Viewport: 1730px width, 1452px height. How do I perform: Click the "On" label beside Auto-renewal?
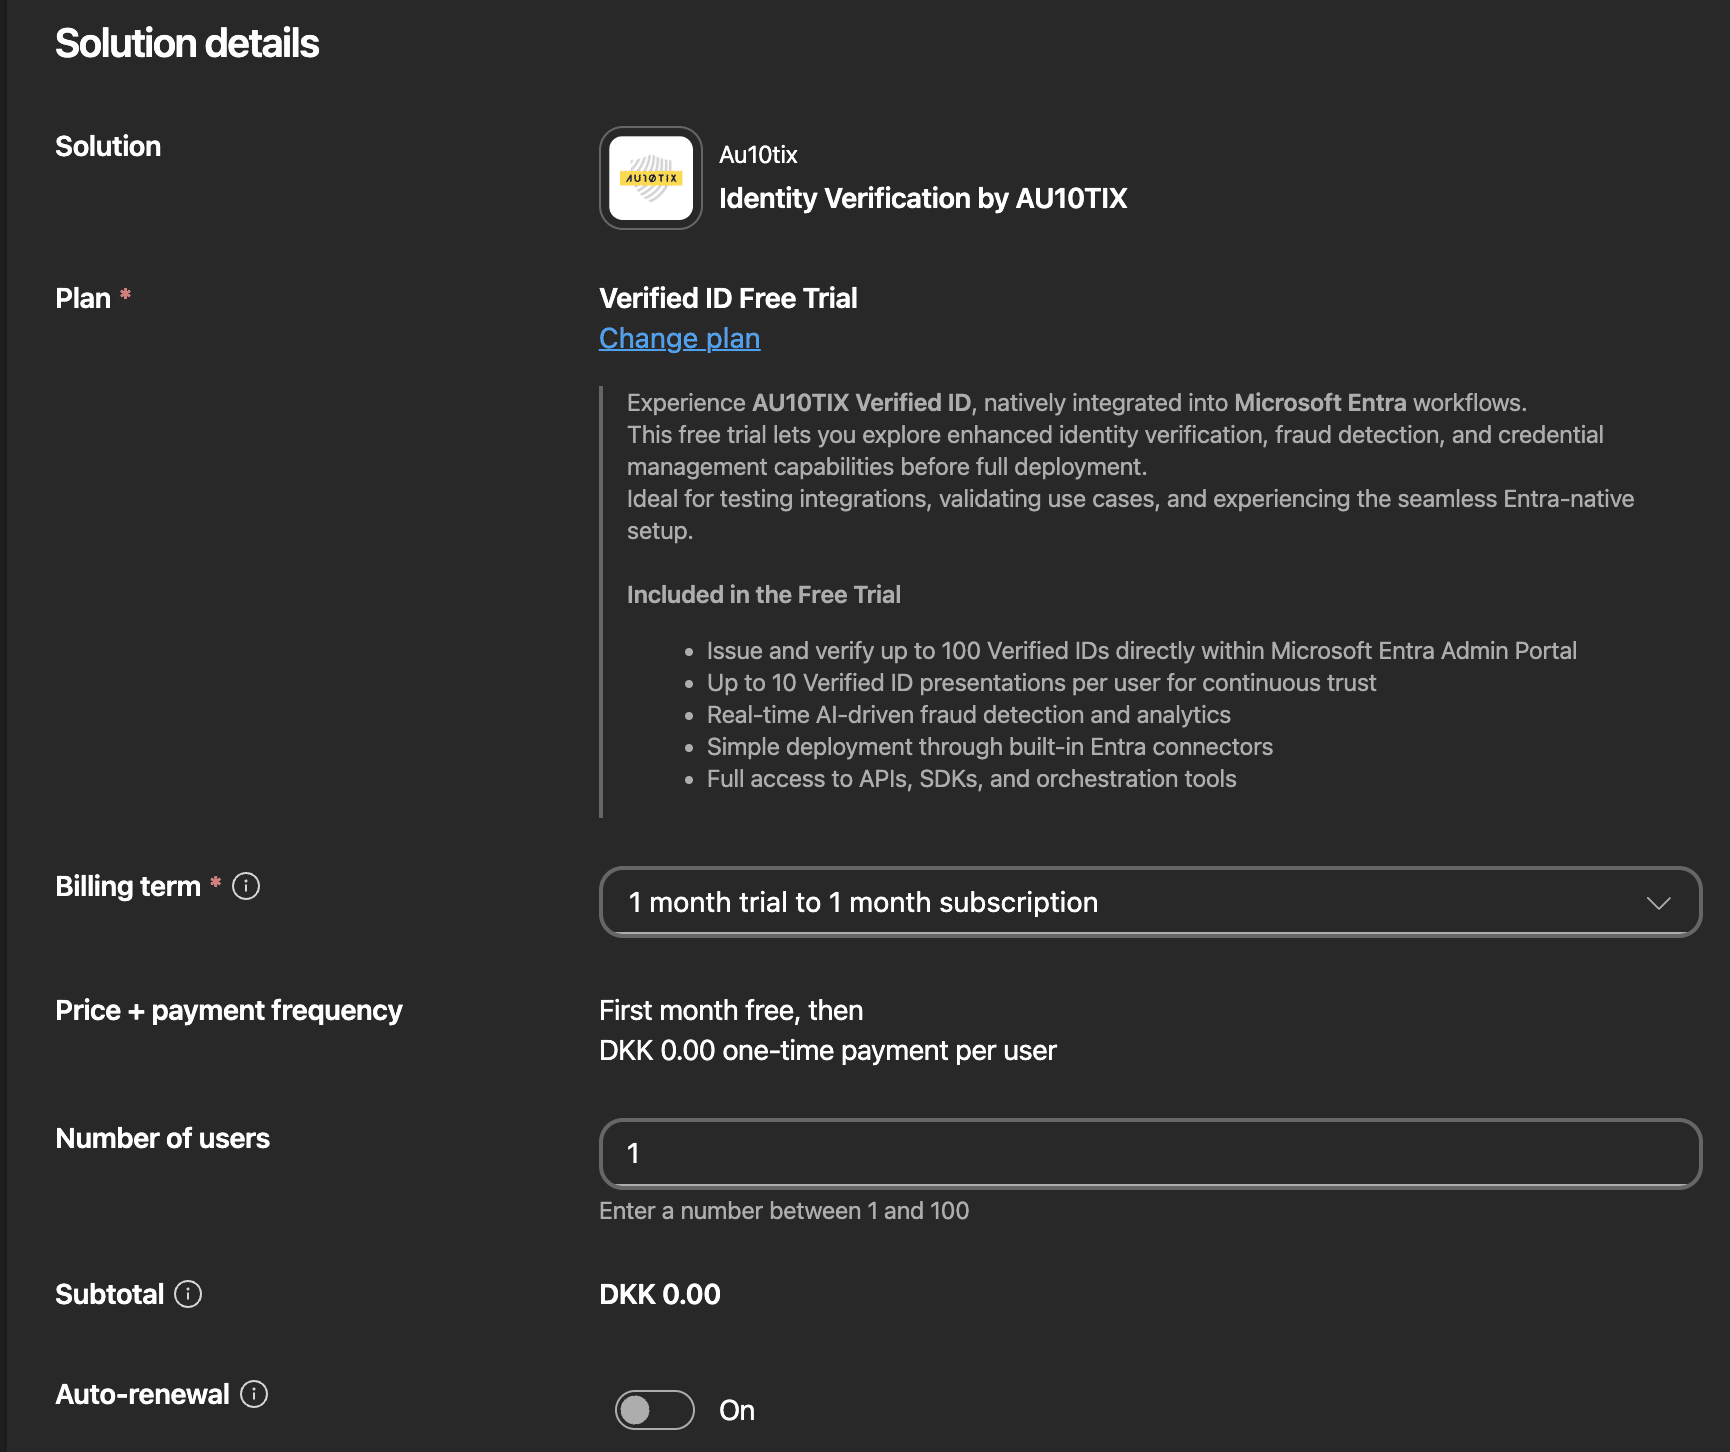click(737, 1410)
